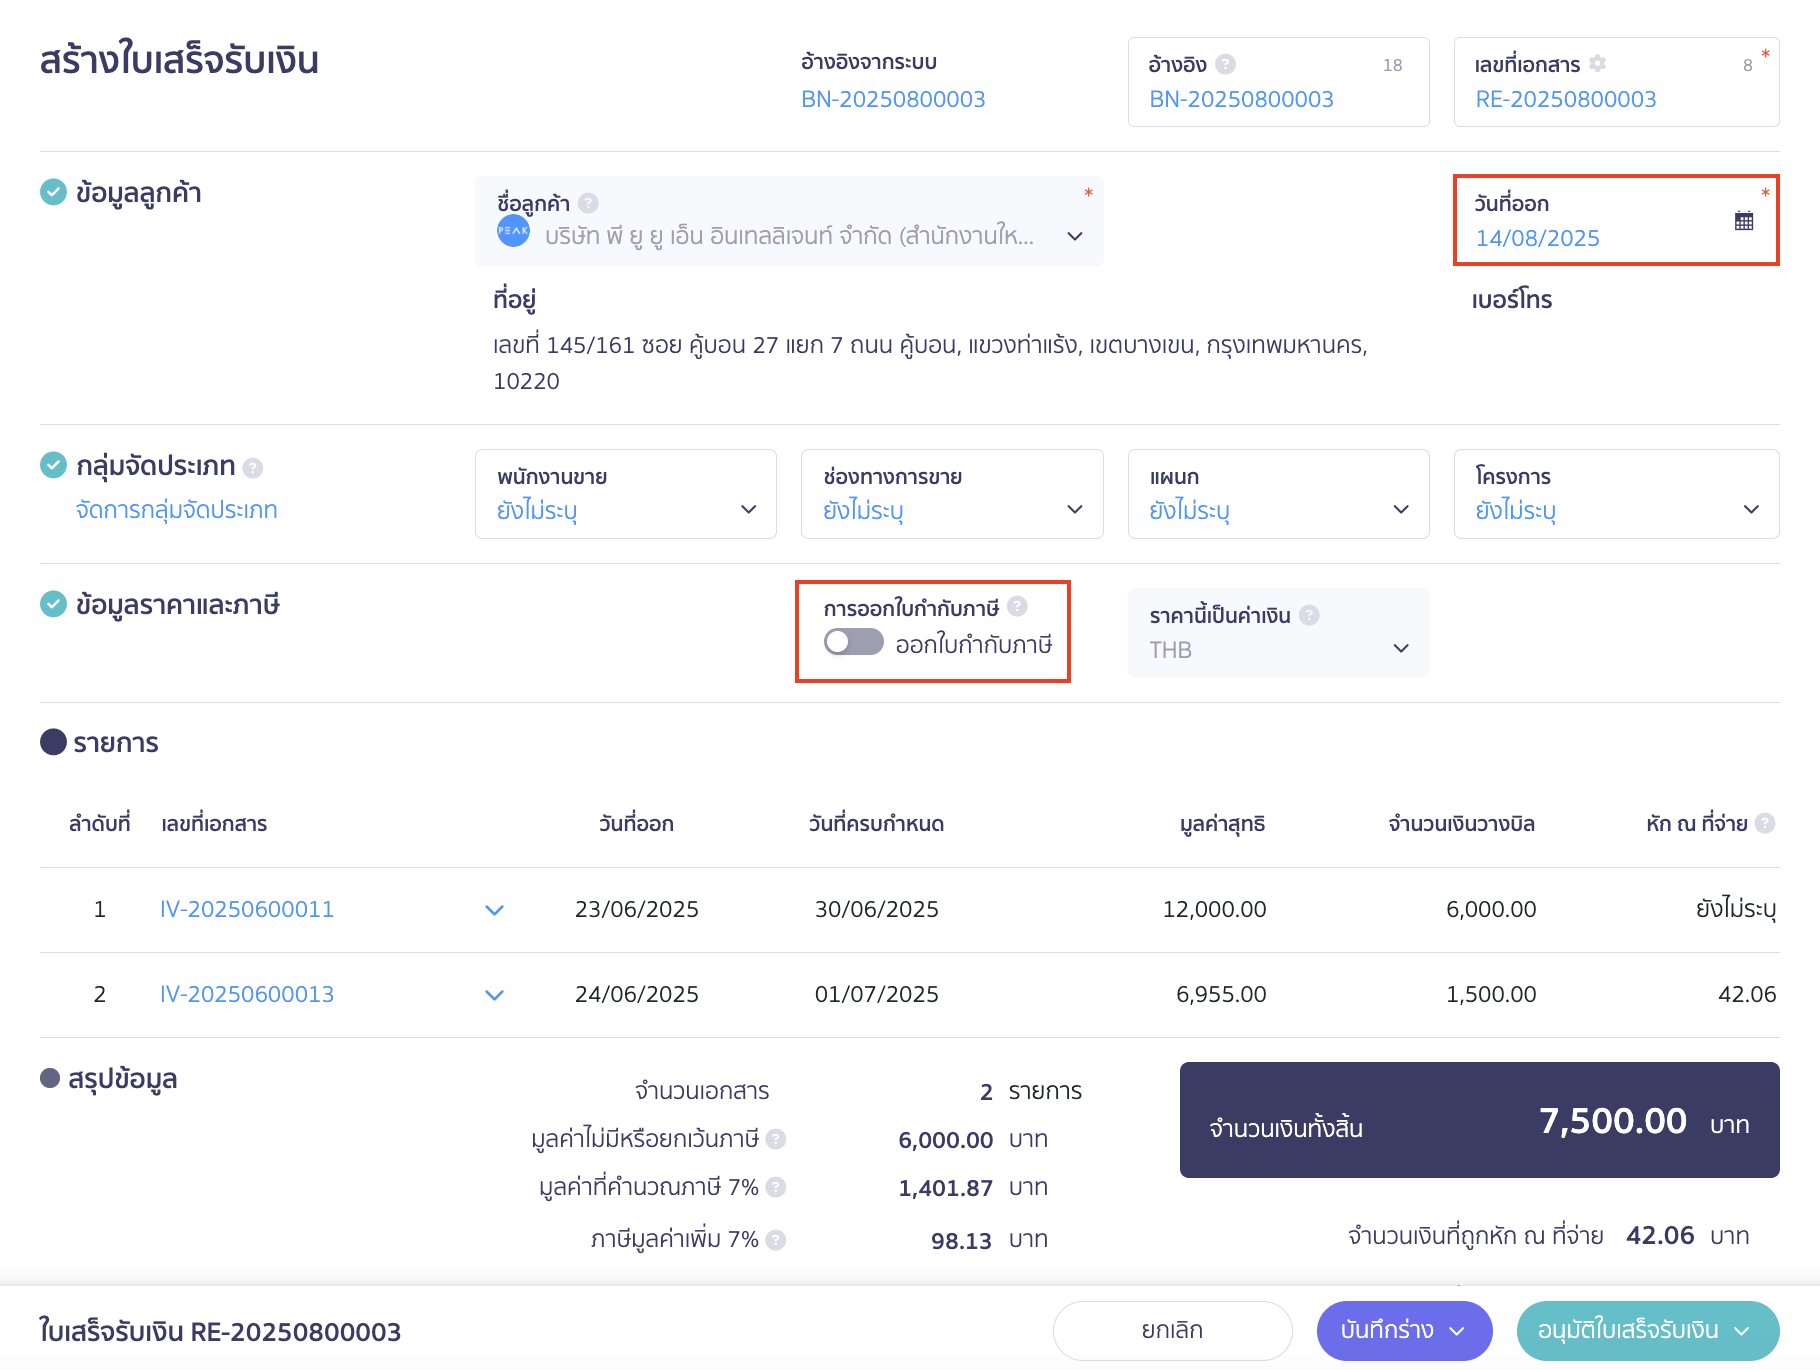1820x1370 pixels.
Task: Click help icon beside ชื่อลูกค้า label
Action: click(588, 203)
